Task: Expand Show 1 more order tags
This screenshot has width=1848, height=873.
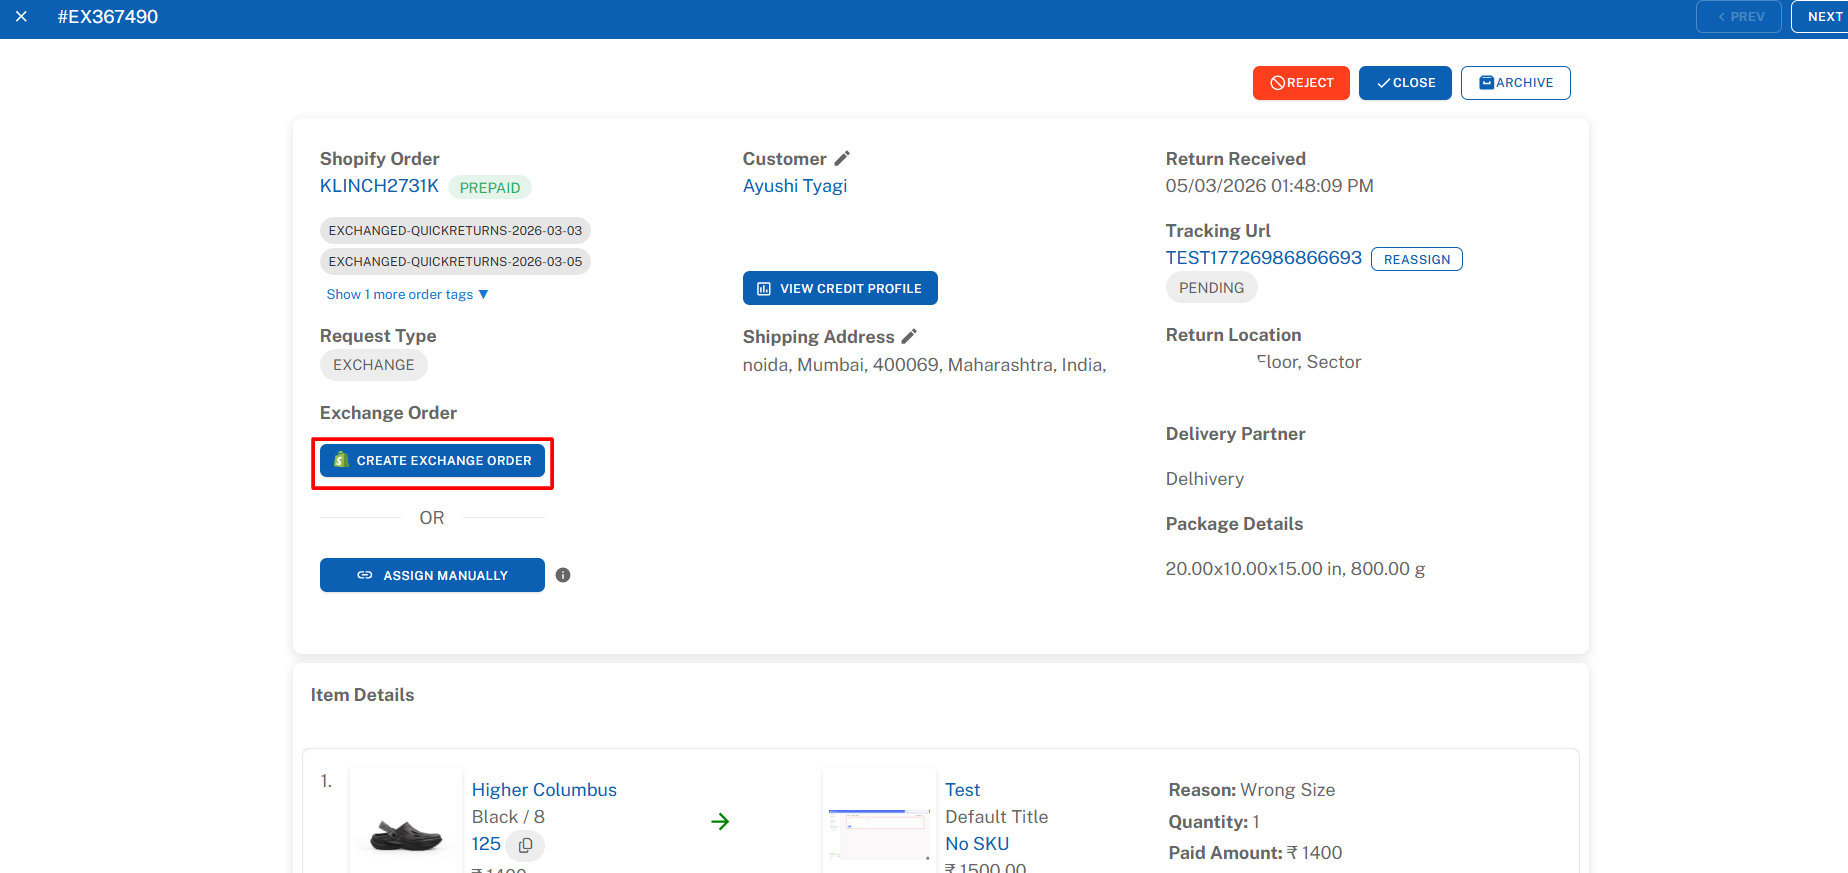Action: [x=407, y=294]
